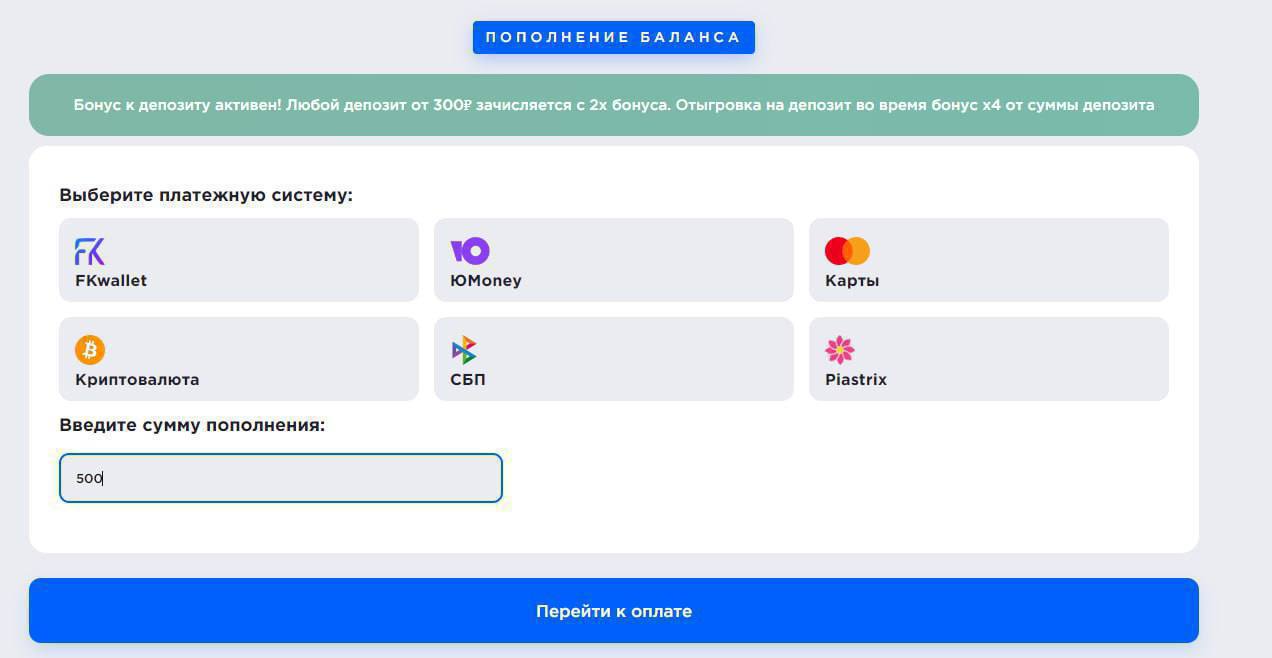This screenshot has height=658, width=1272.
Task: Click the purple ЮMoney logo icon
Action: 470,251
